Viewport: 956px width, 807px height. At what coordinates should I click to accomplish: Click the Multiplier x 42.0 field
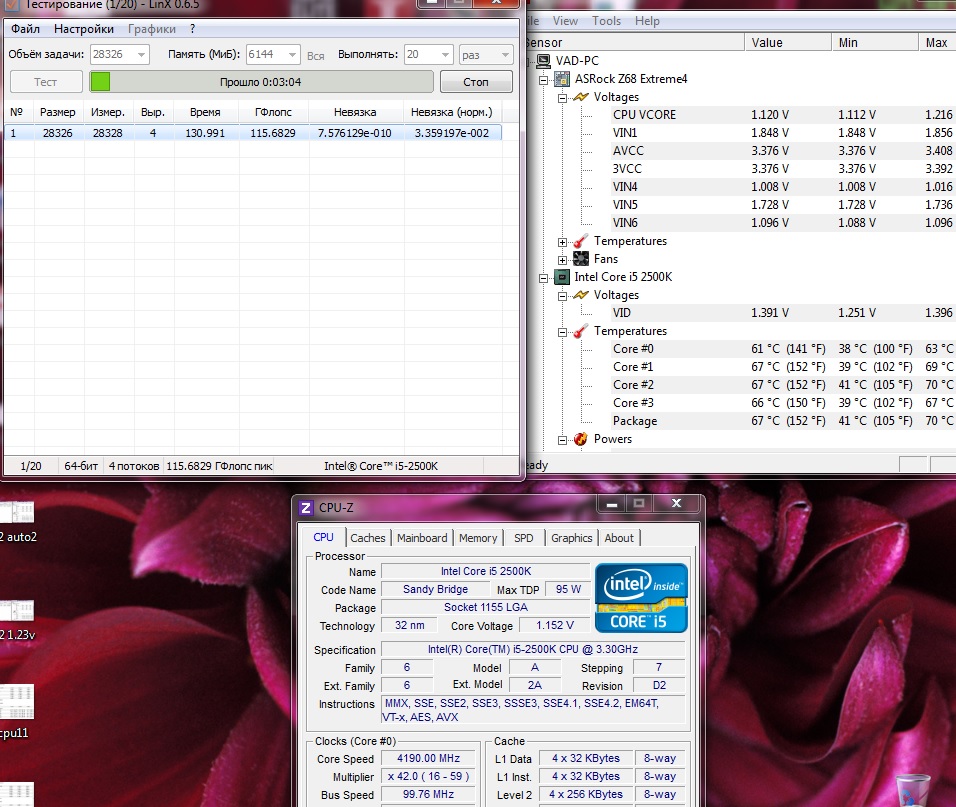pyautogui.click(x=428, y=777)
